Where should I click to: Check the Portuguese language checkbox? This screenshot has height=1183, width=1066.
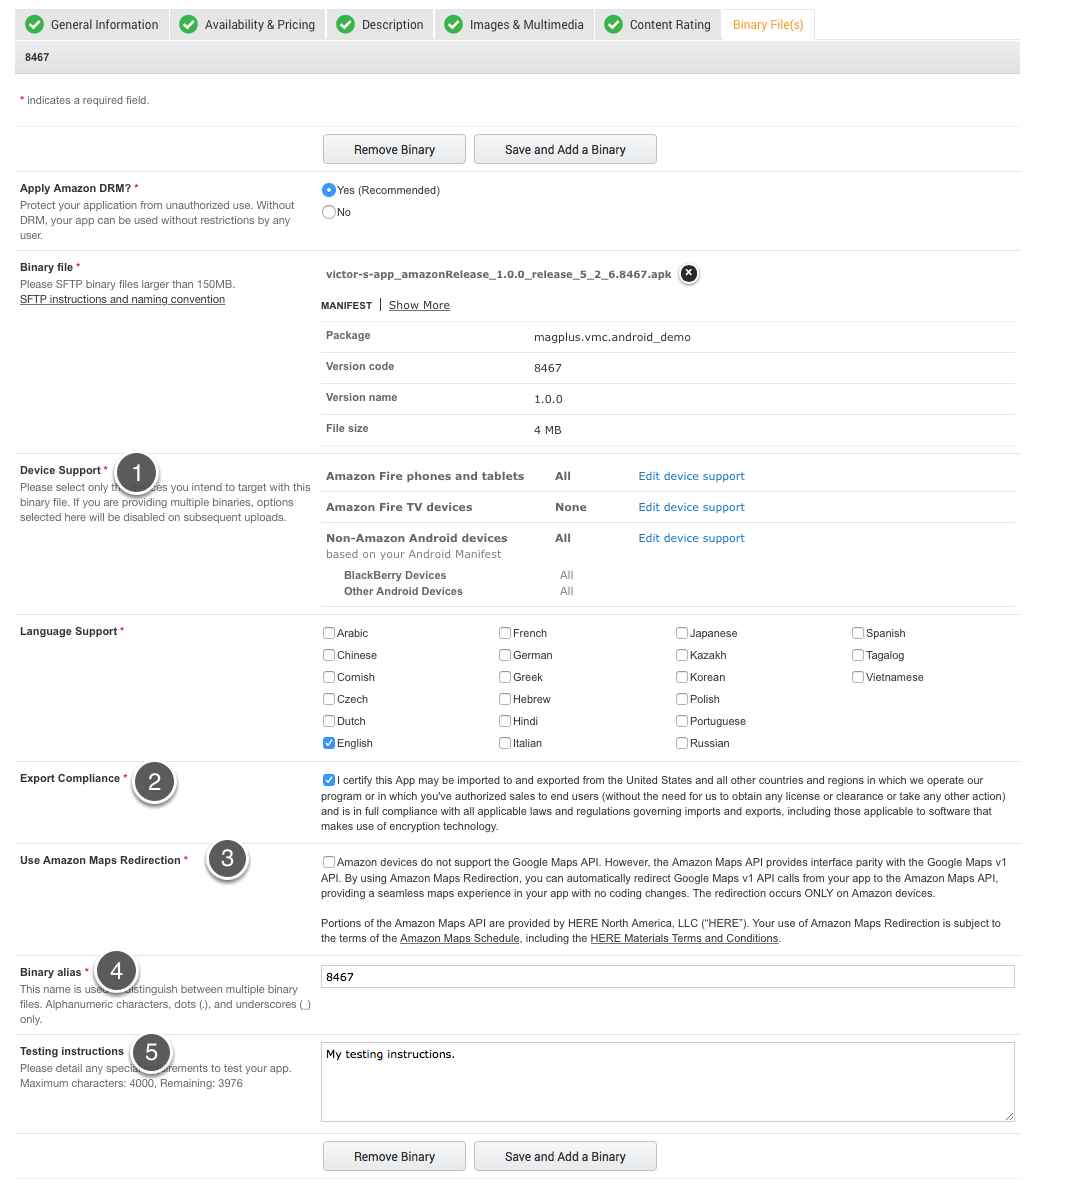(x=682, y=721)
